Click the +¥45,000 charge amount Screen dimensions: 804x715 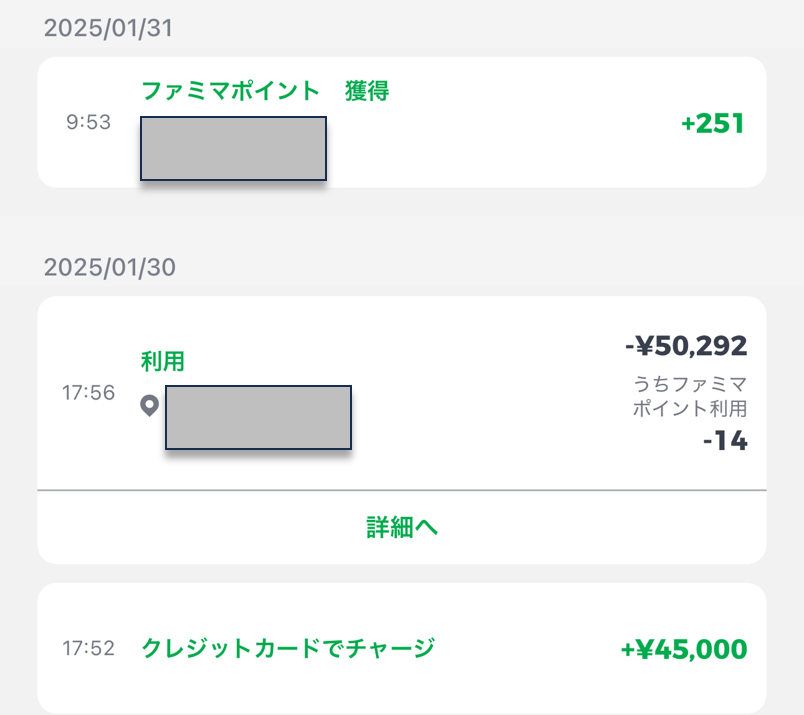coord(684,649)
